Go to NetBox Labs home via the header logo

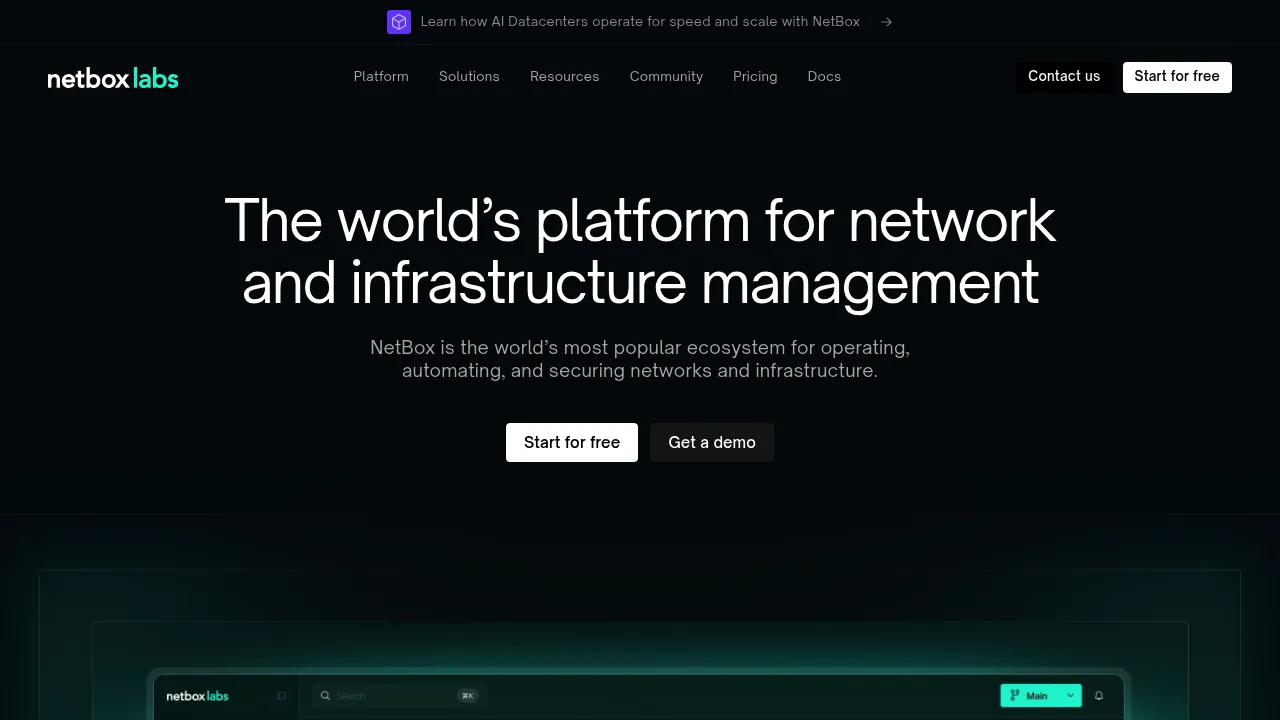[113, 78]
